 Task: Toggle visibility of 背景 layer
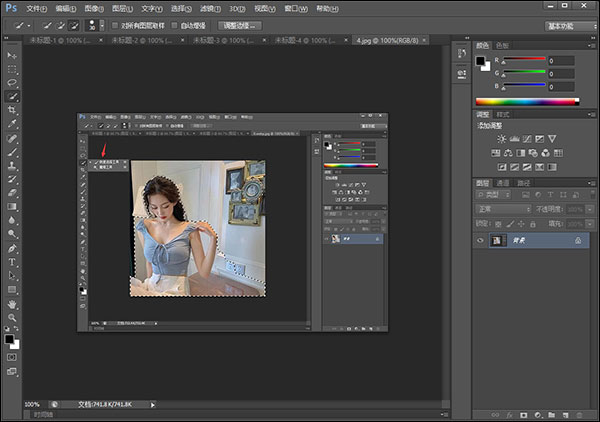coord(481,241)
